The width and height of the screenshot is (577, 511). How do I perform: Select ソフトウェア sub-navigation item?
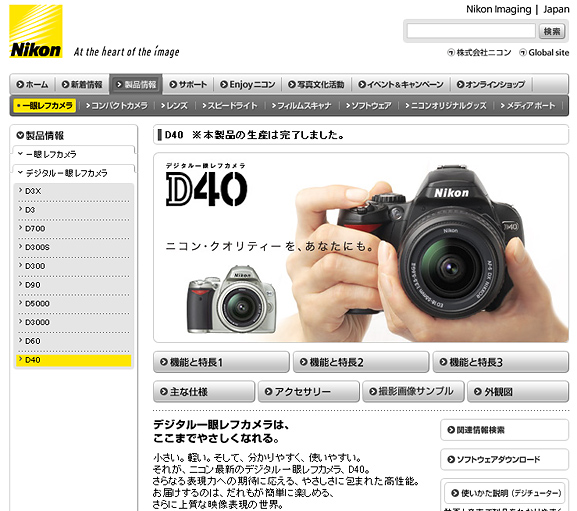point(369,106)
